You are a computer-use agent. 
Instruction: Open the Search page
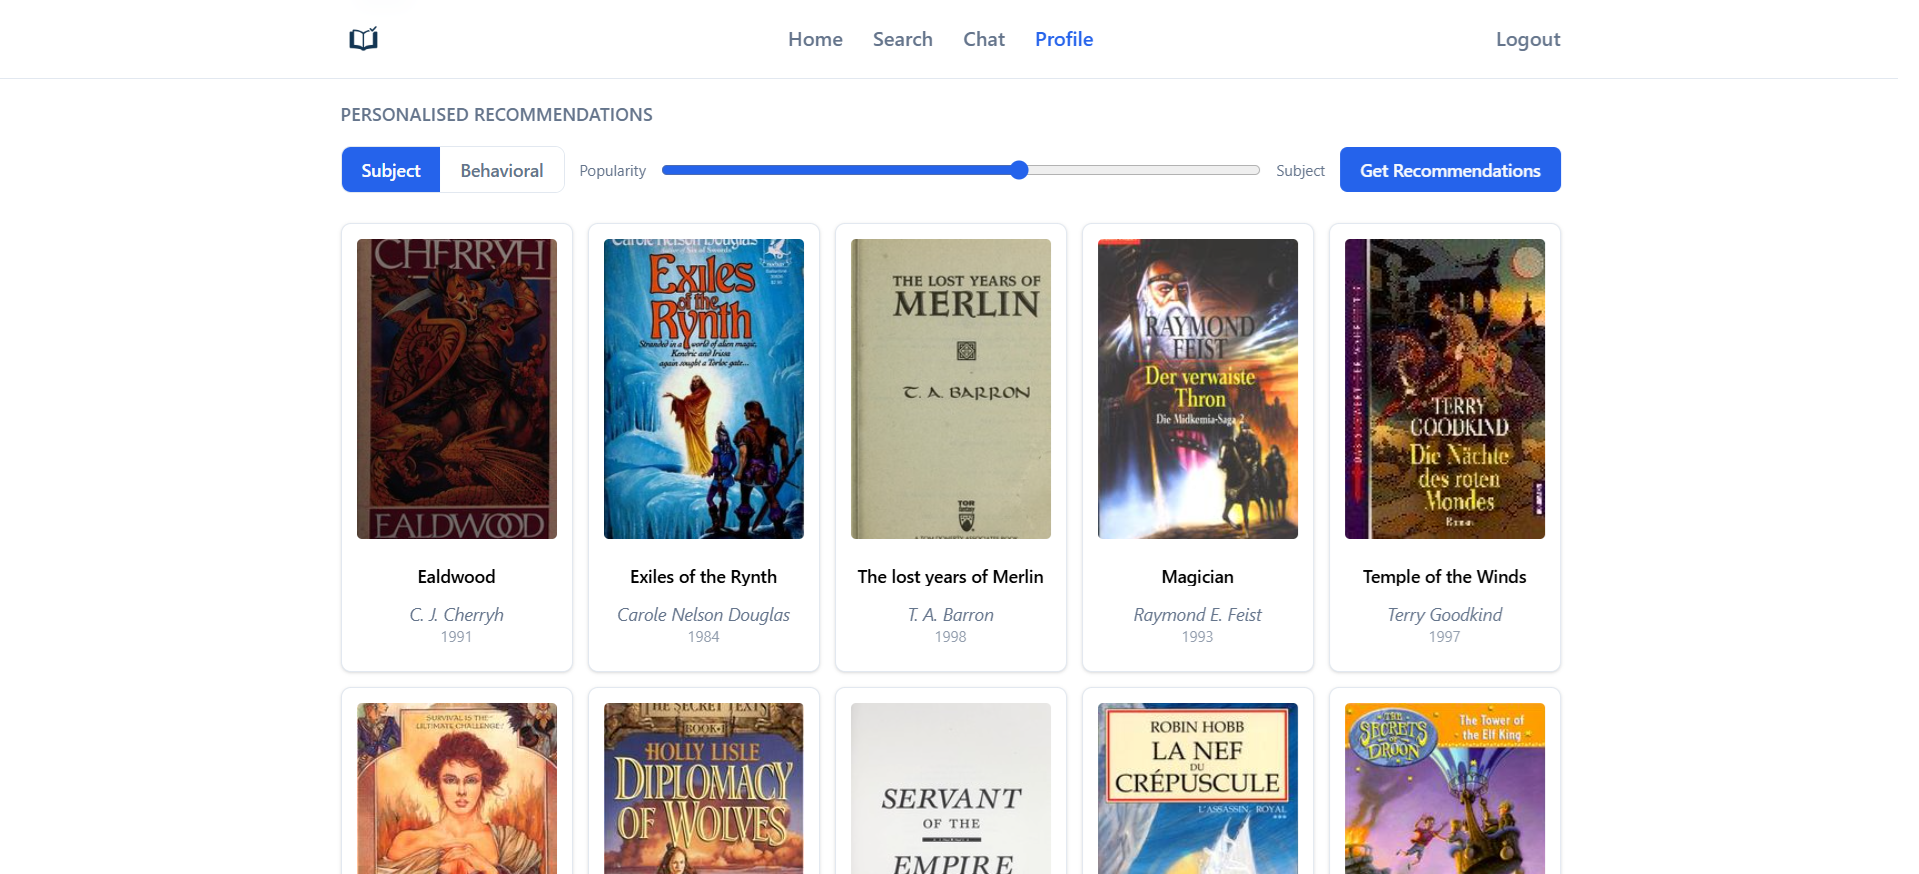[902, 39]
